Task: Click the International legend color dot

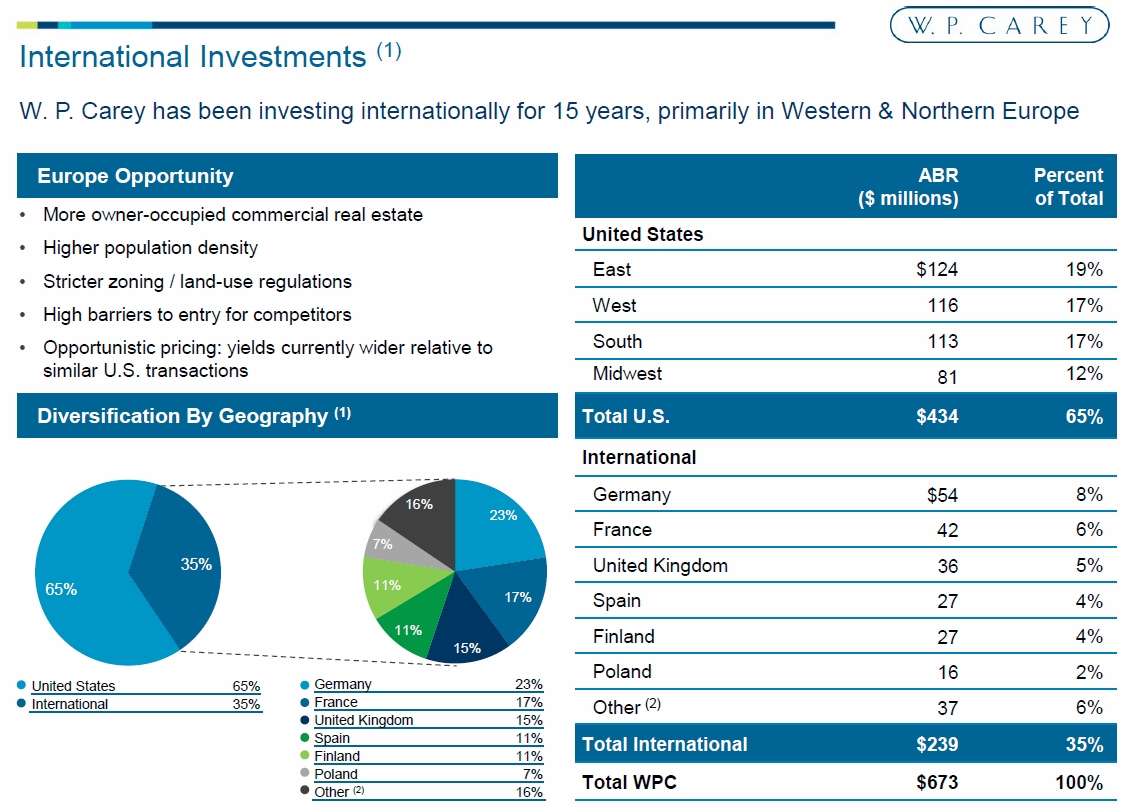Action: [21, 703]
